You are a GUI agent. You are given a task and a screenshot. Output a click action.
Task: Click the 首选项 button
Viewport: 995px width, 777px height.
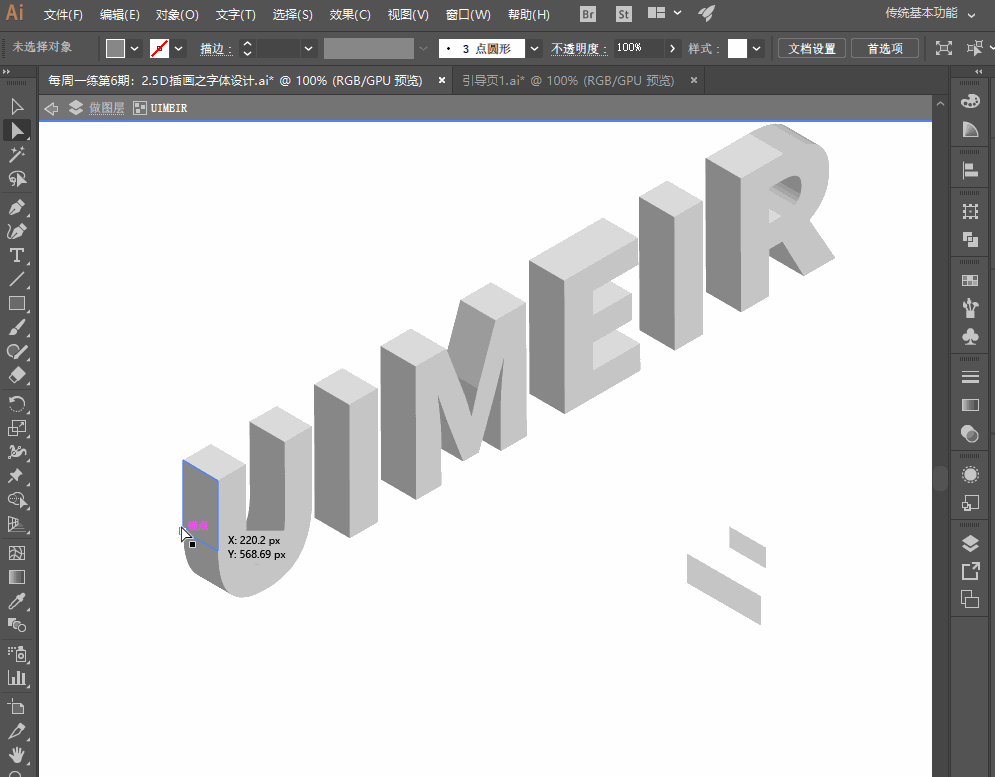tap(885, 48)
